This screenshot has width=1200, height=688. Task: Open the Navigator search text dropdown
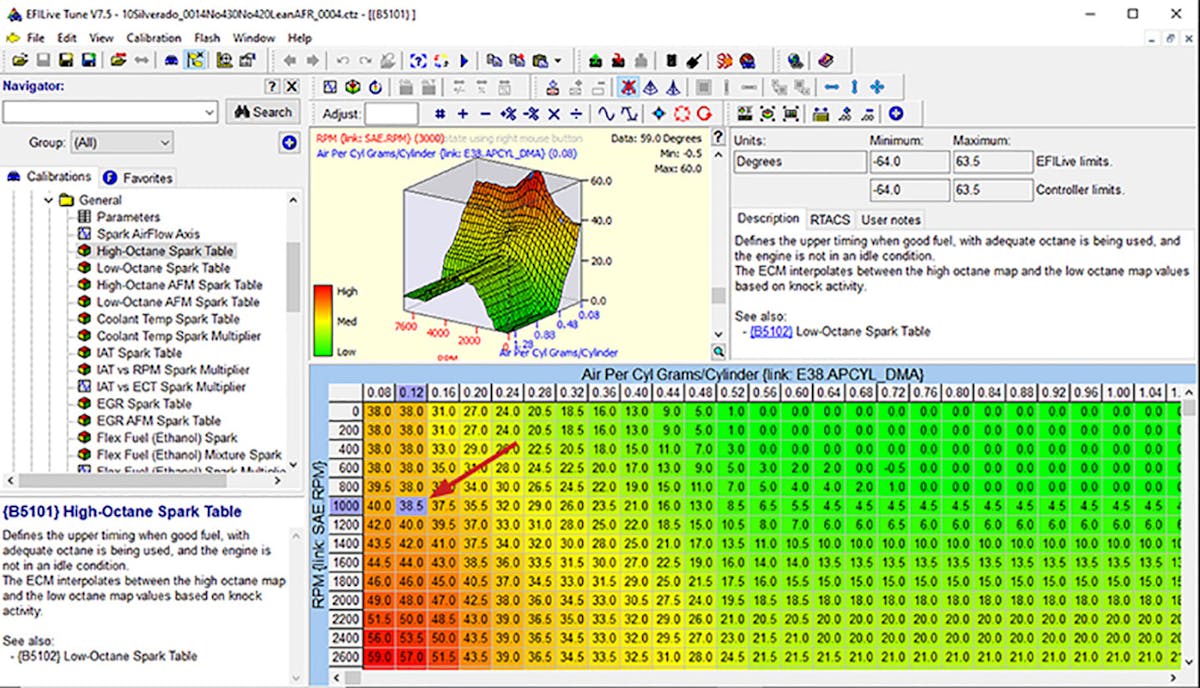[209, 112]
